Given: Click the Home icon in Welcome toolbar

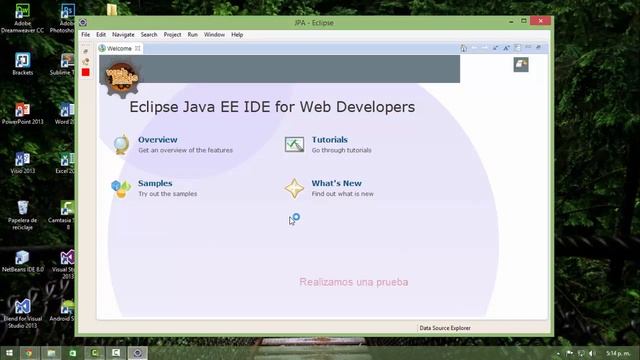Looking at the screenshot, I should 463,48.
